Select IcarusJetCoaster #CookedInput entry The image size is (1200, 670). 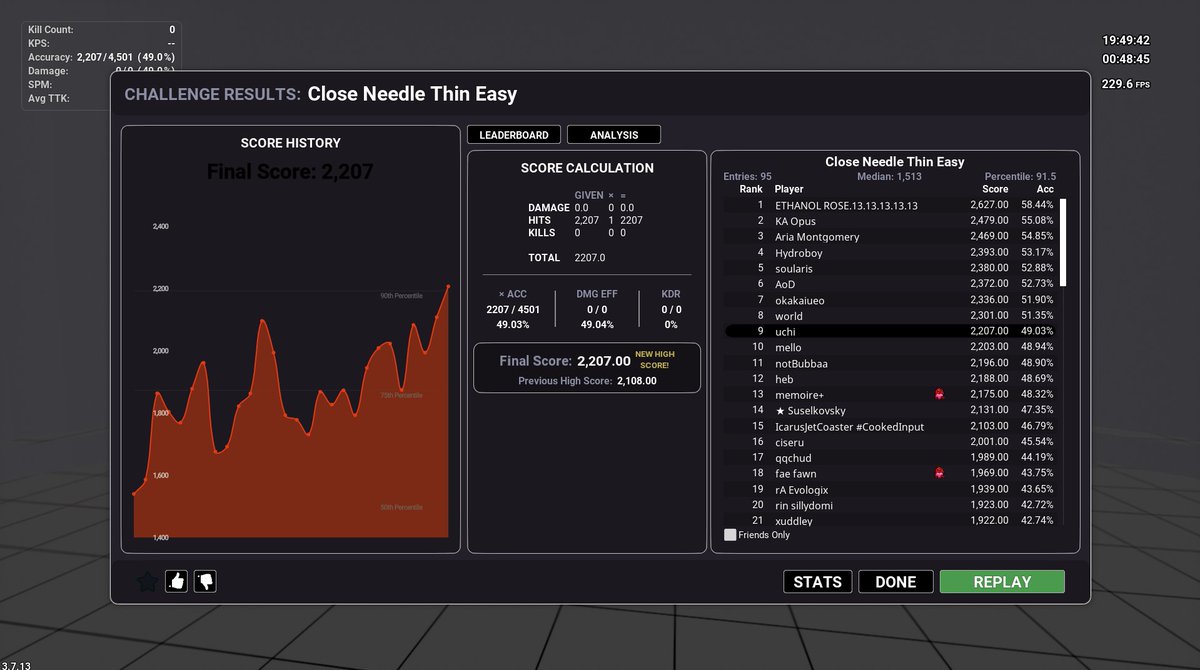click(890, 426)
